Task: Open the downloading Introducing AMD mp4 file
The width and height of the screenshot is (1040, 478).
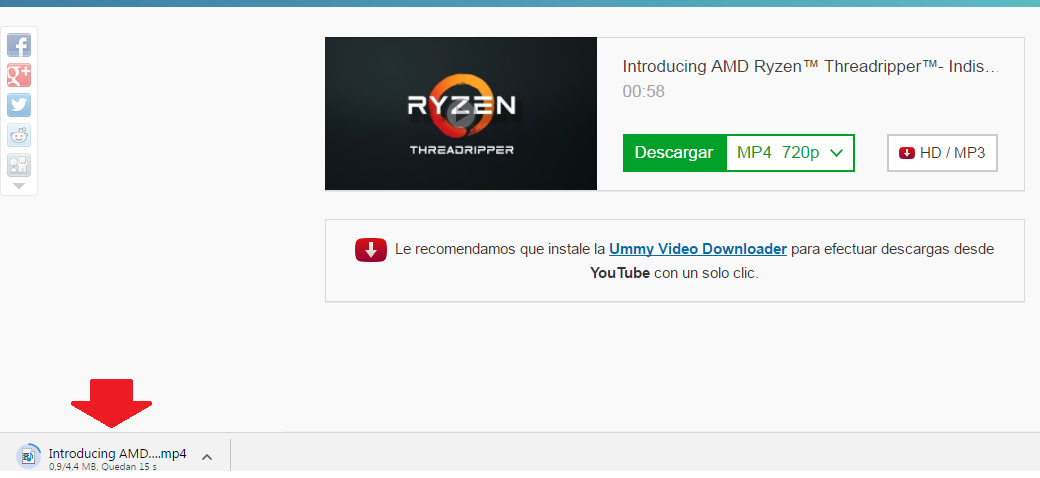Action: tap(117, 454)
